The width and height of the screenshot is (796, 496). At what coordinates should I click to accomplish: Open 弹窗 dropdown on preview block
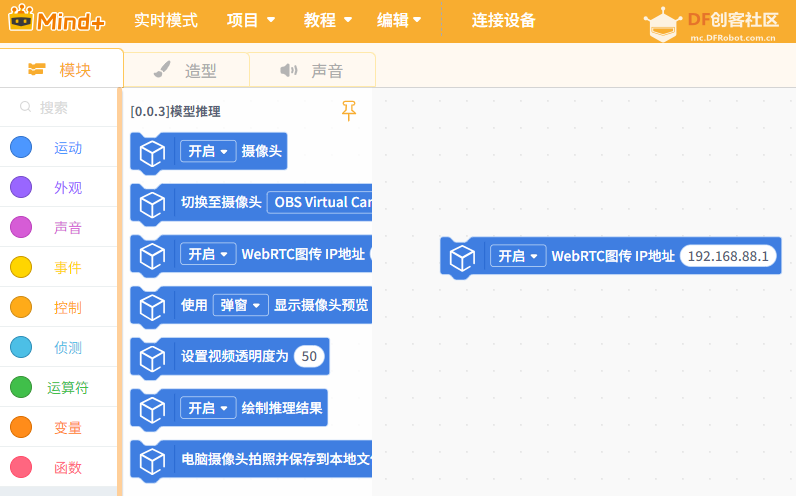coord(241,305)
